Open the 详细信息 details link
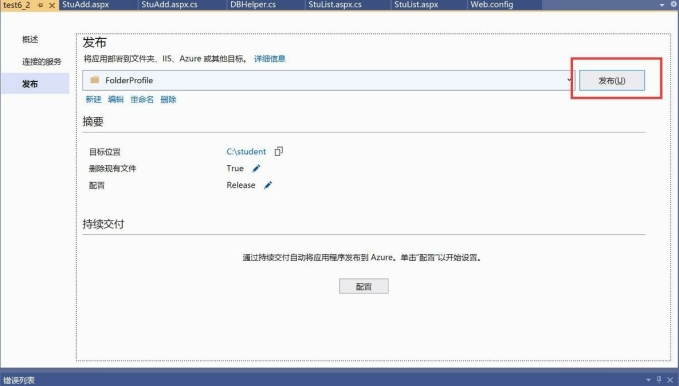The height and width of the screenshot is (386, 679). coord(269,58)
